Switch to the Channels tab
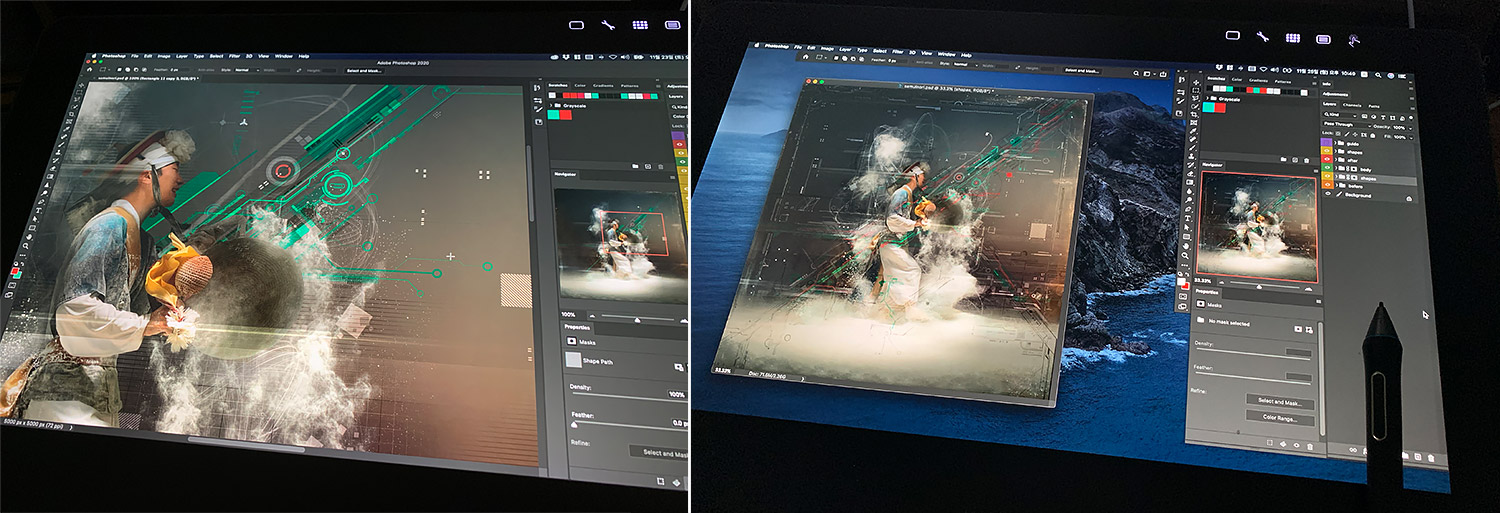 point(1351,103)
